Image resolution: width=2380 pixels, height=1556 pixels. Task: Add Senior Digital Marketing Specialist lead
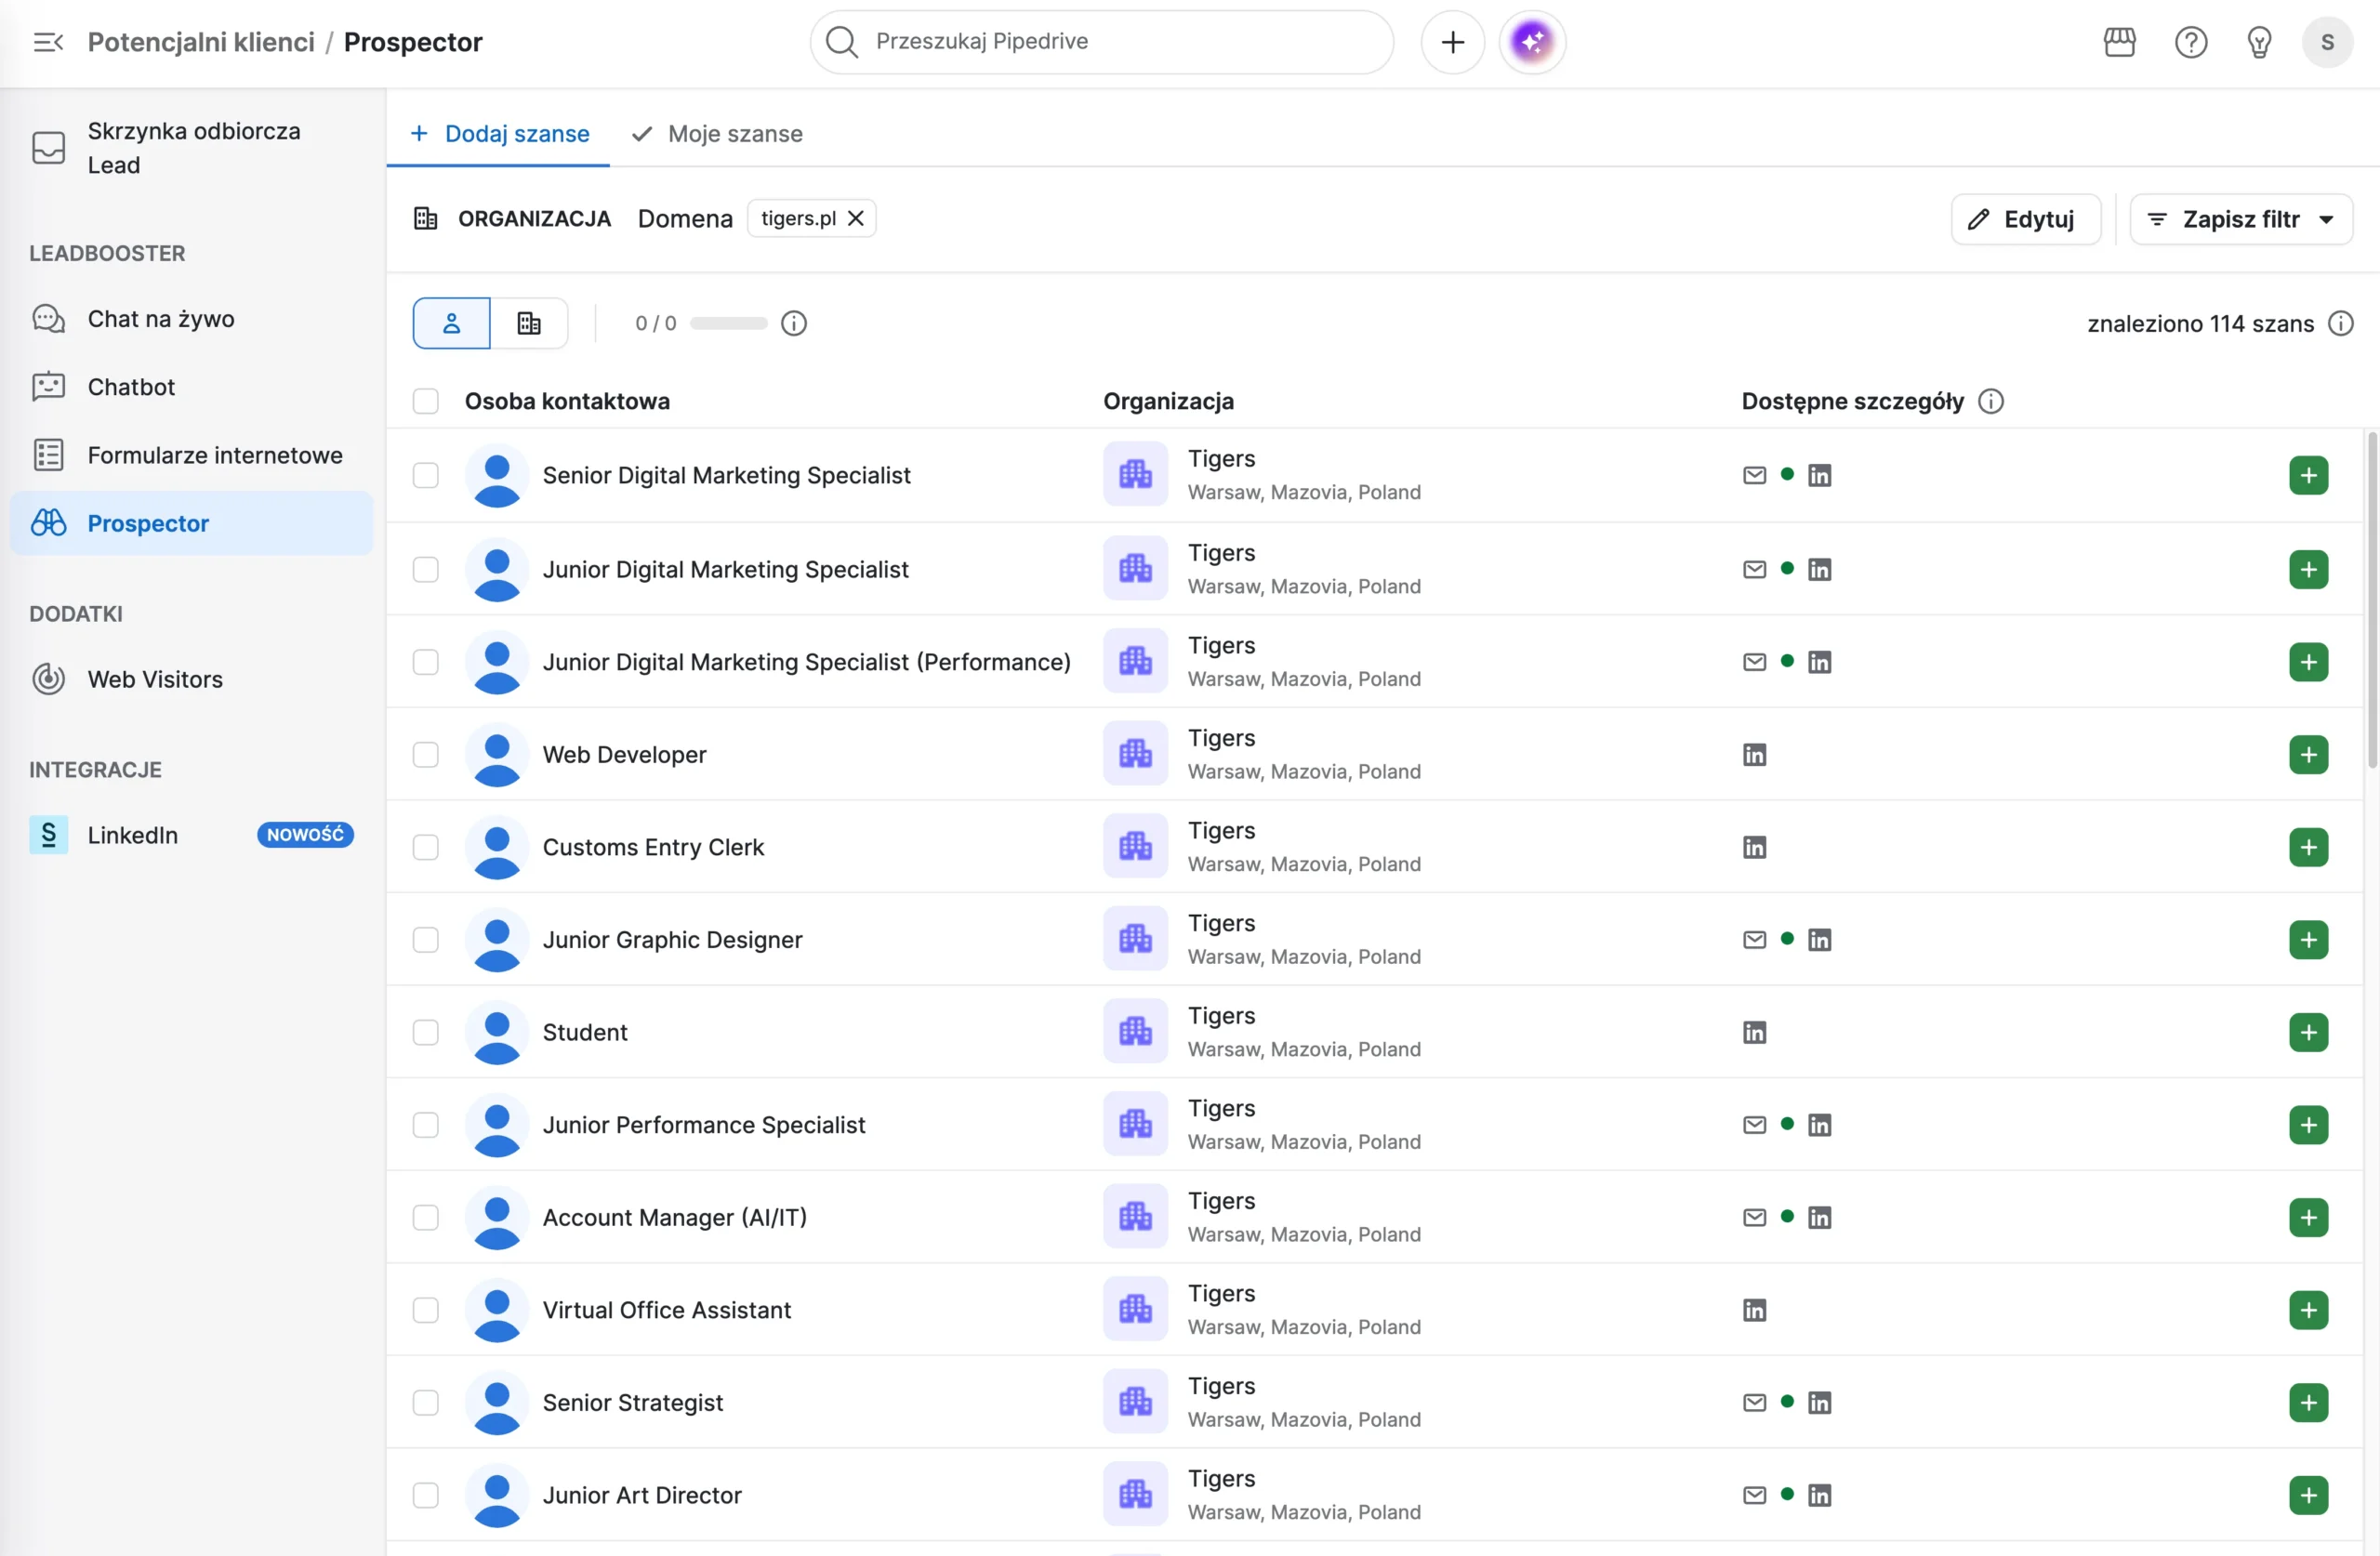[2308, 475]
